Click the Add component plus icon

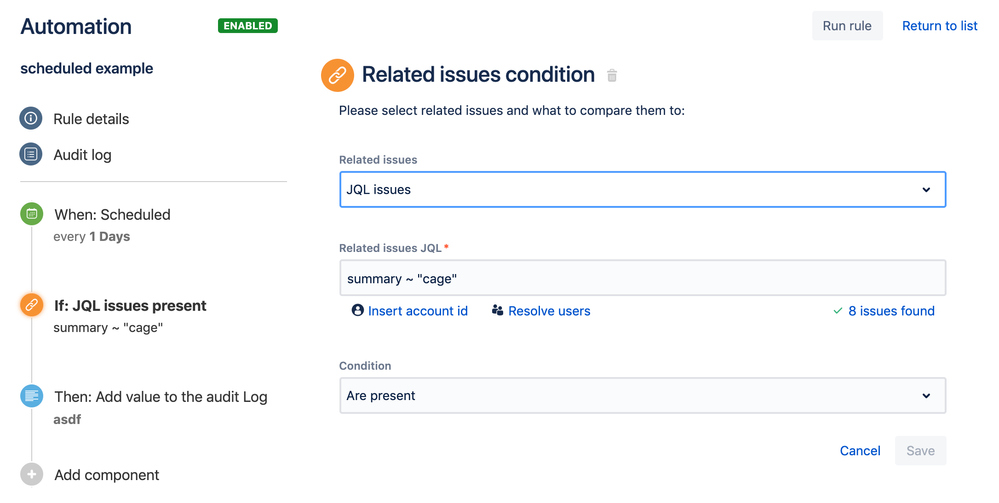click(x=31, y=475)
